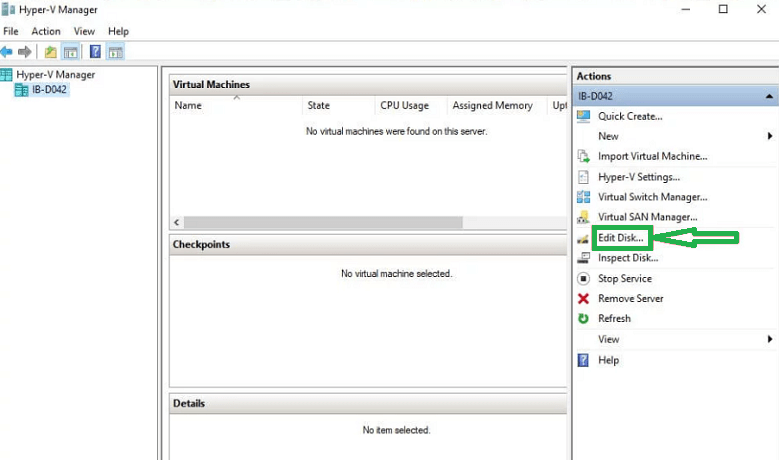Click the blue Help question mark toolbar icon
This screenshot has width=779, height=460.
pos(95,52)
